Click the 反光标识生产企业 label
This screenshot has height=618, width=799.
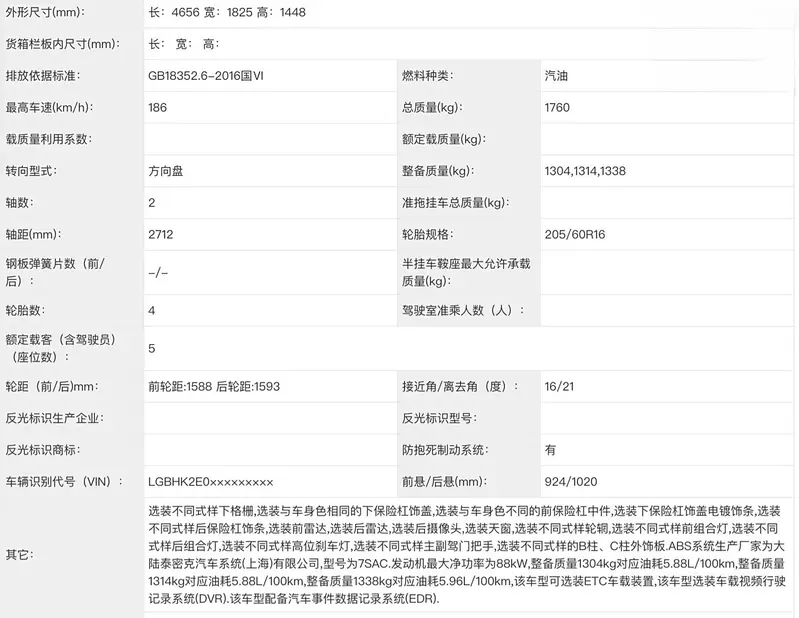click(55, 418)
